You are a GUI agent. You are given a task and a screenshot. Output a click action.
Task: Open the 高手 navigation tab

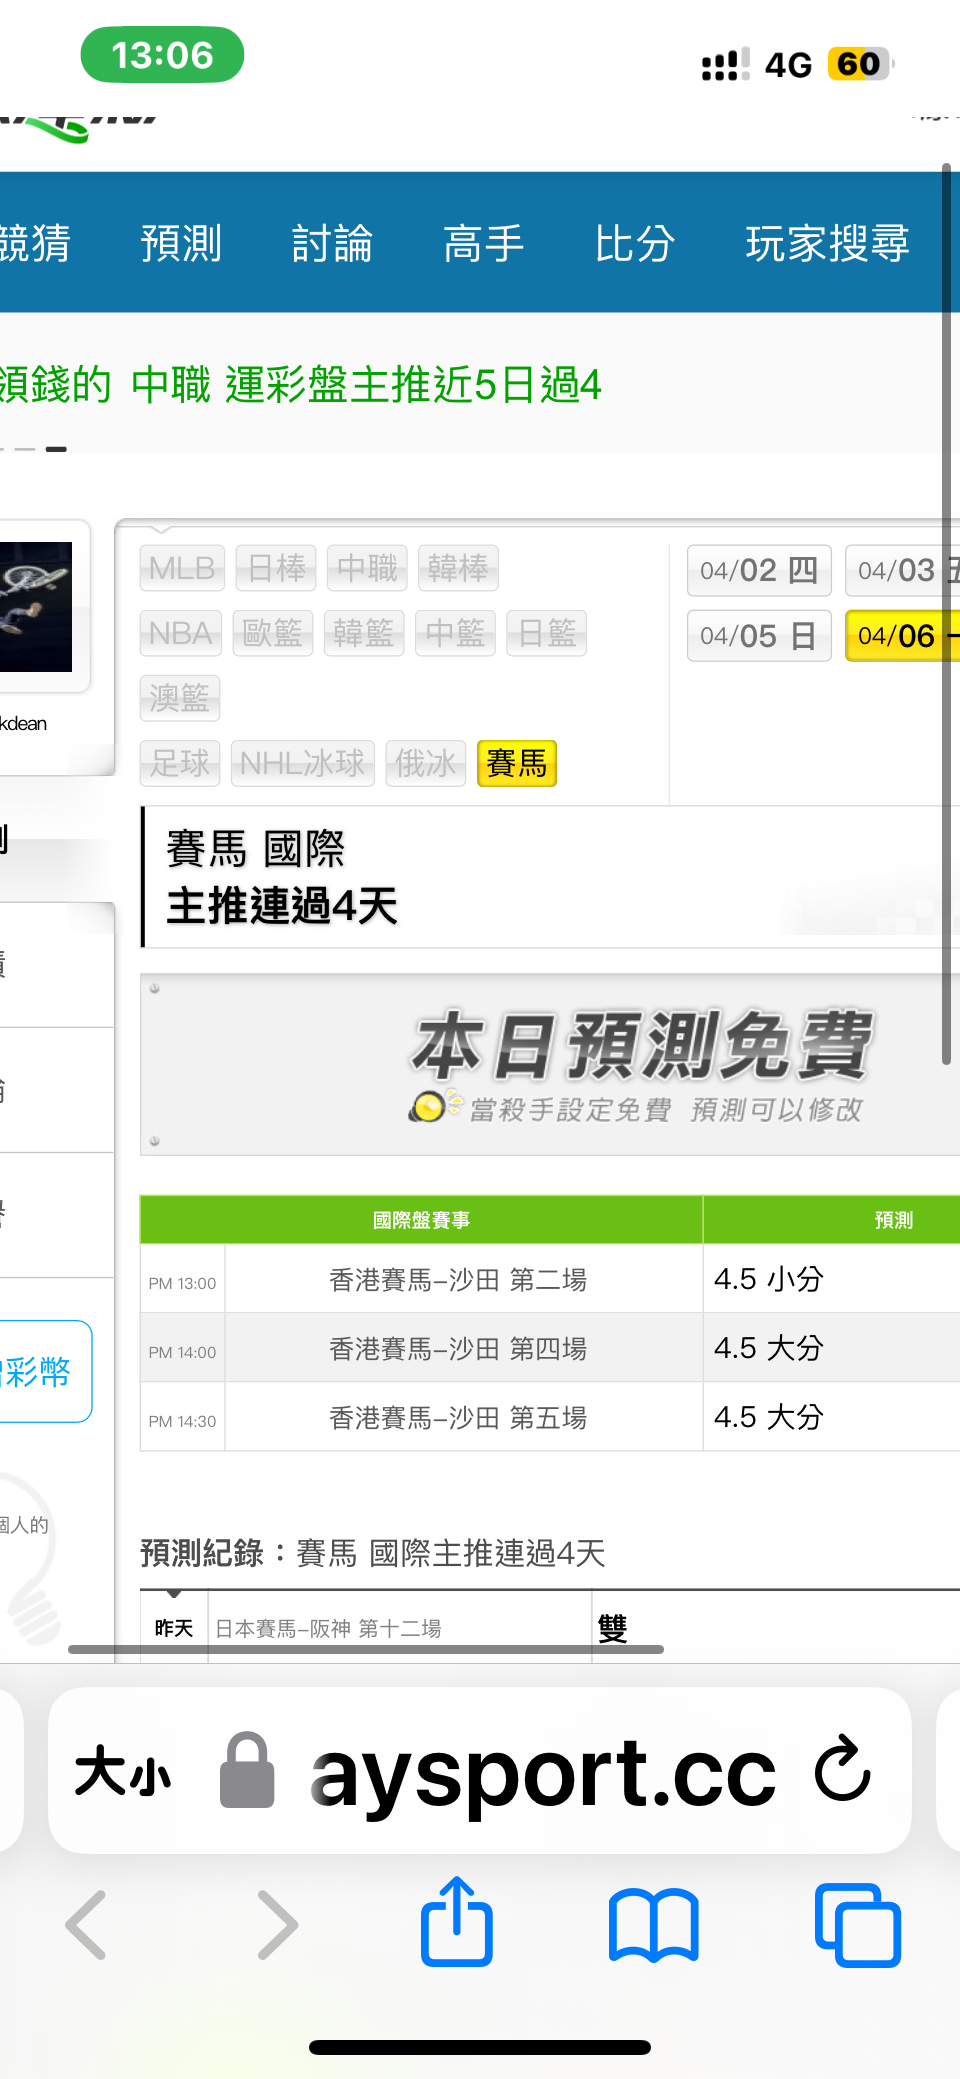483,243
